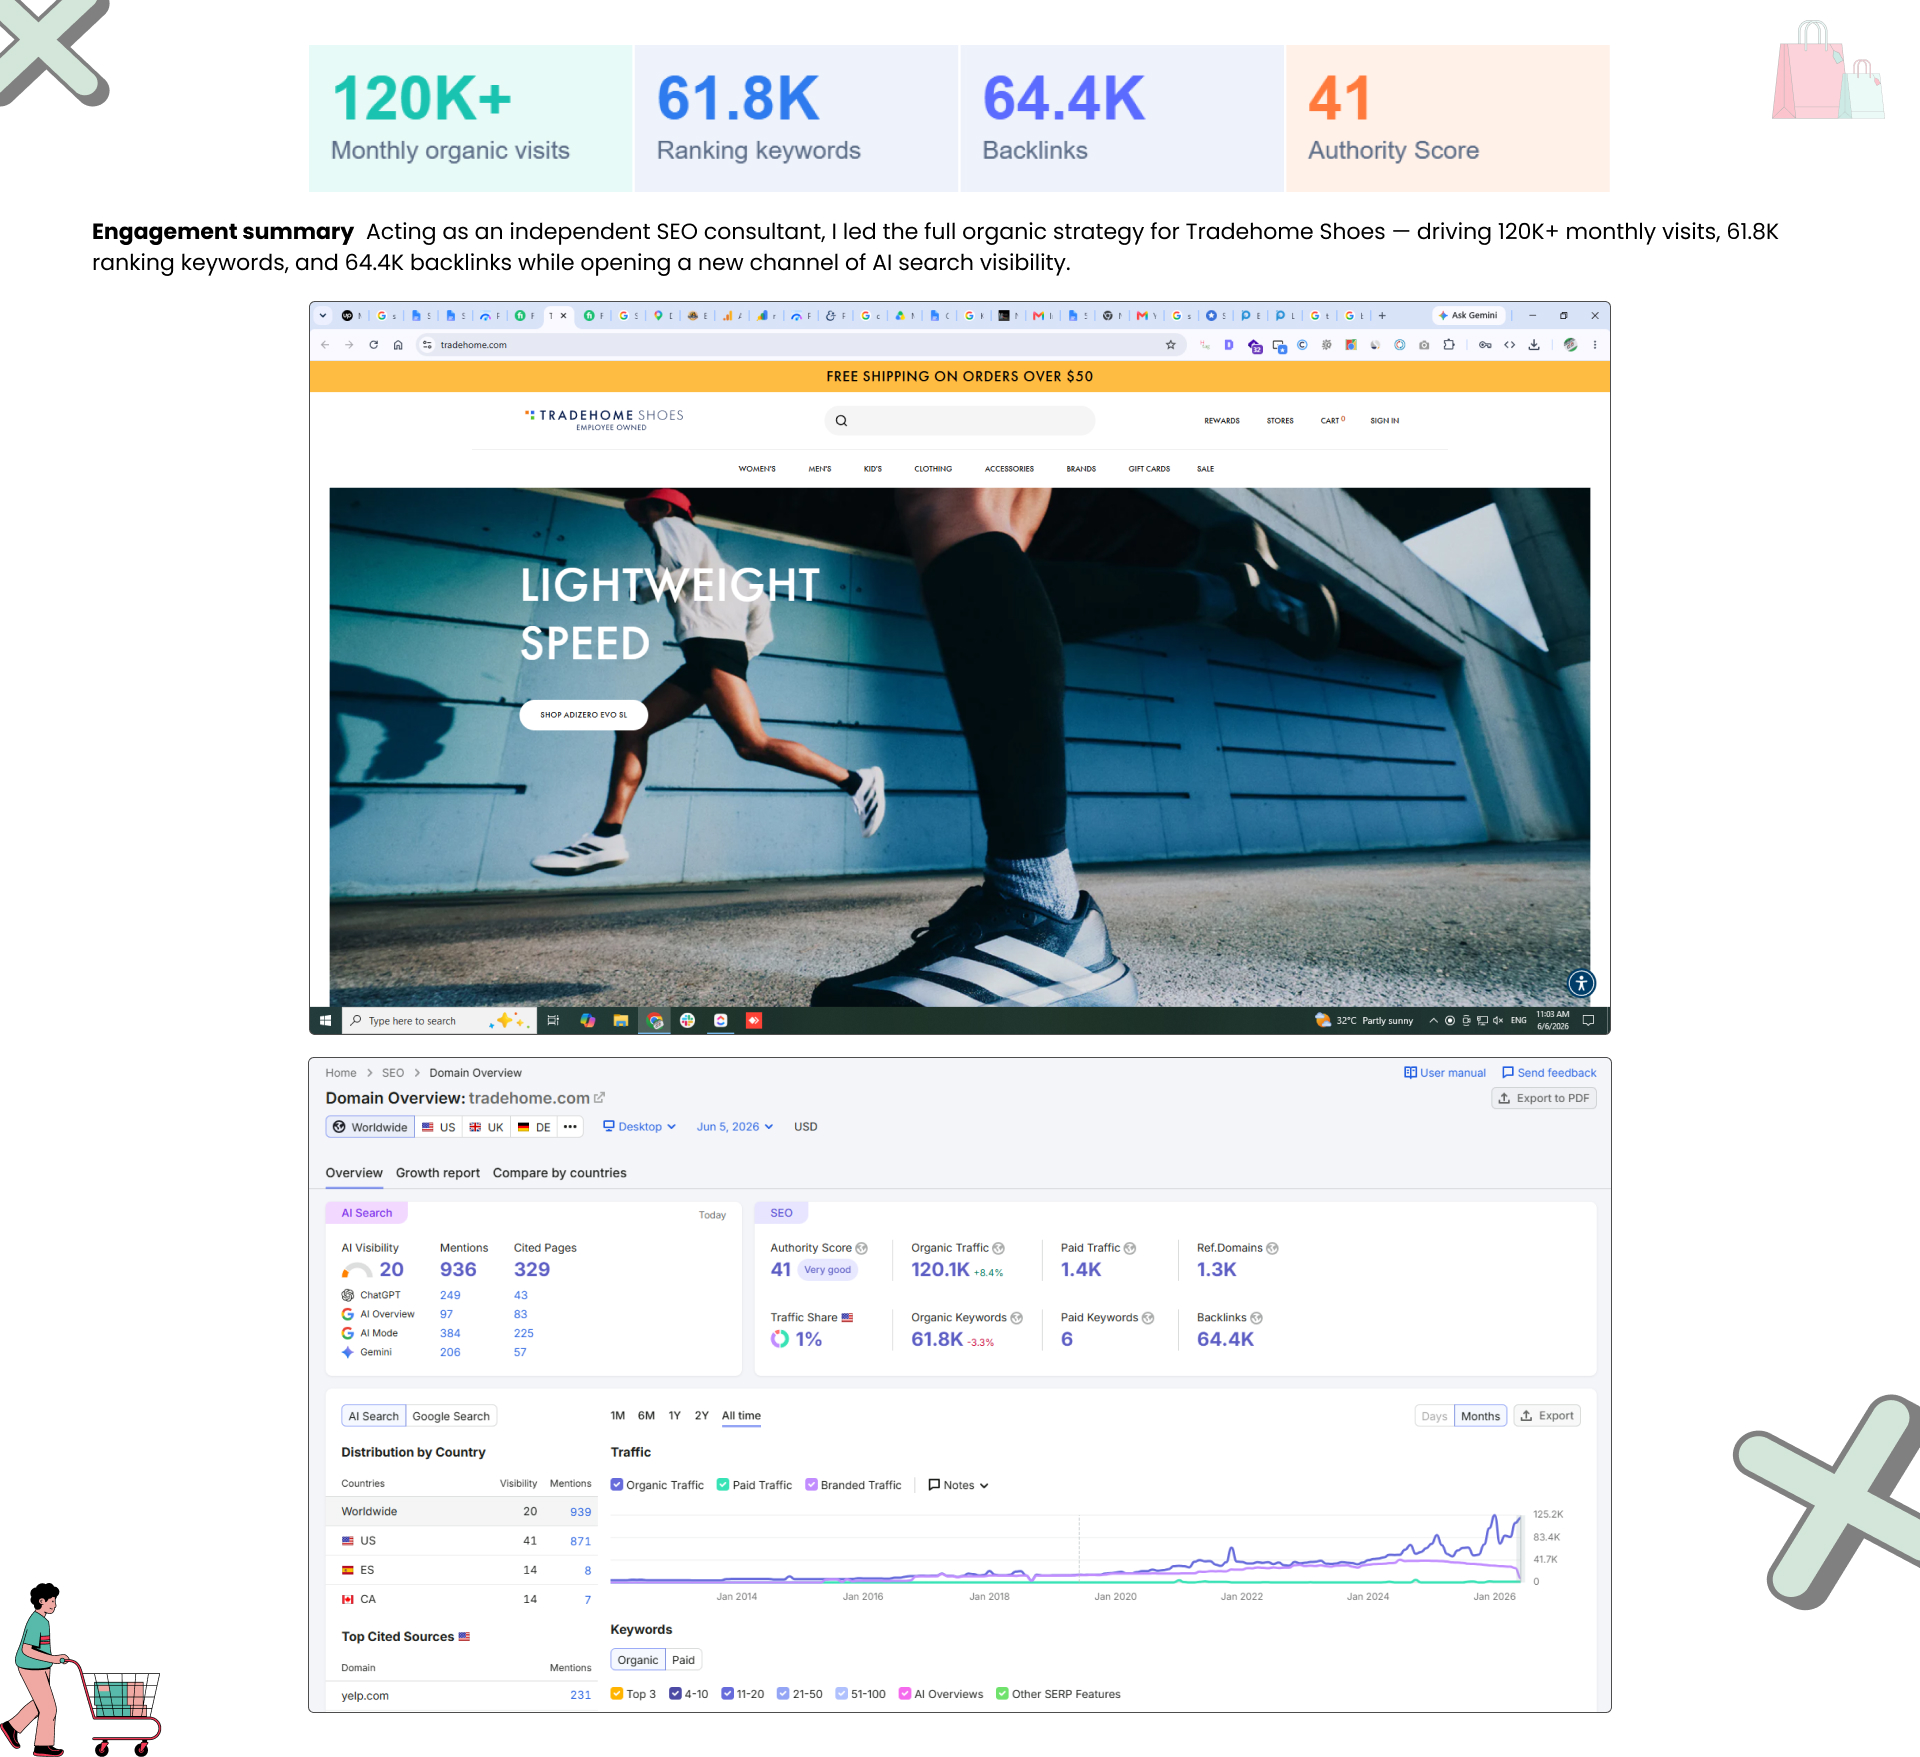Click the Tradehome search input field
Viewport: 1920px width, 1757px height.
point(960,421)
